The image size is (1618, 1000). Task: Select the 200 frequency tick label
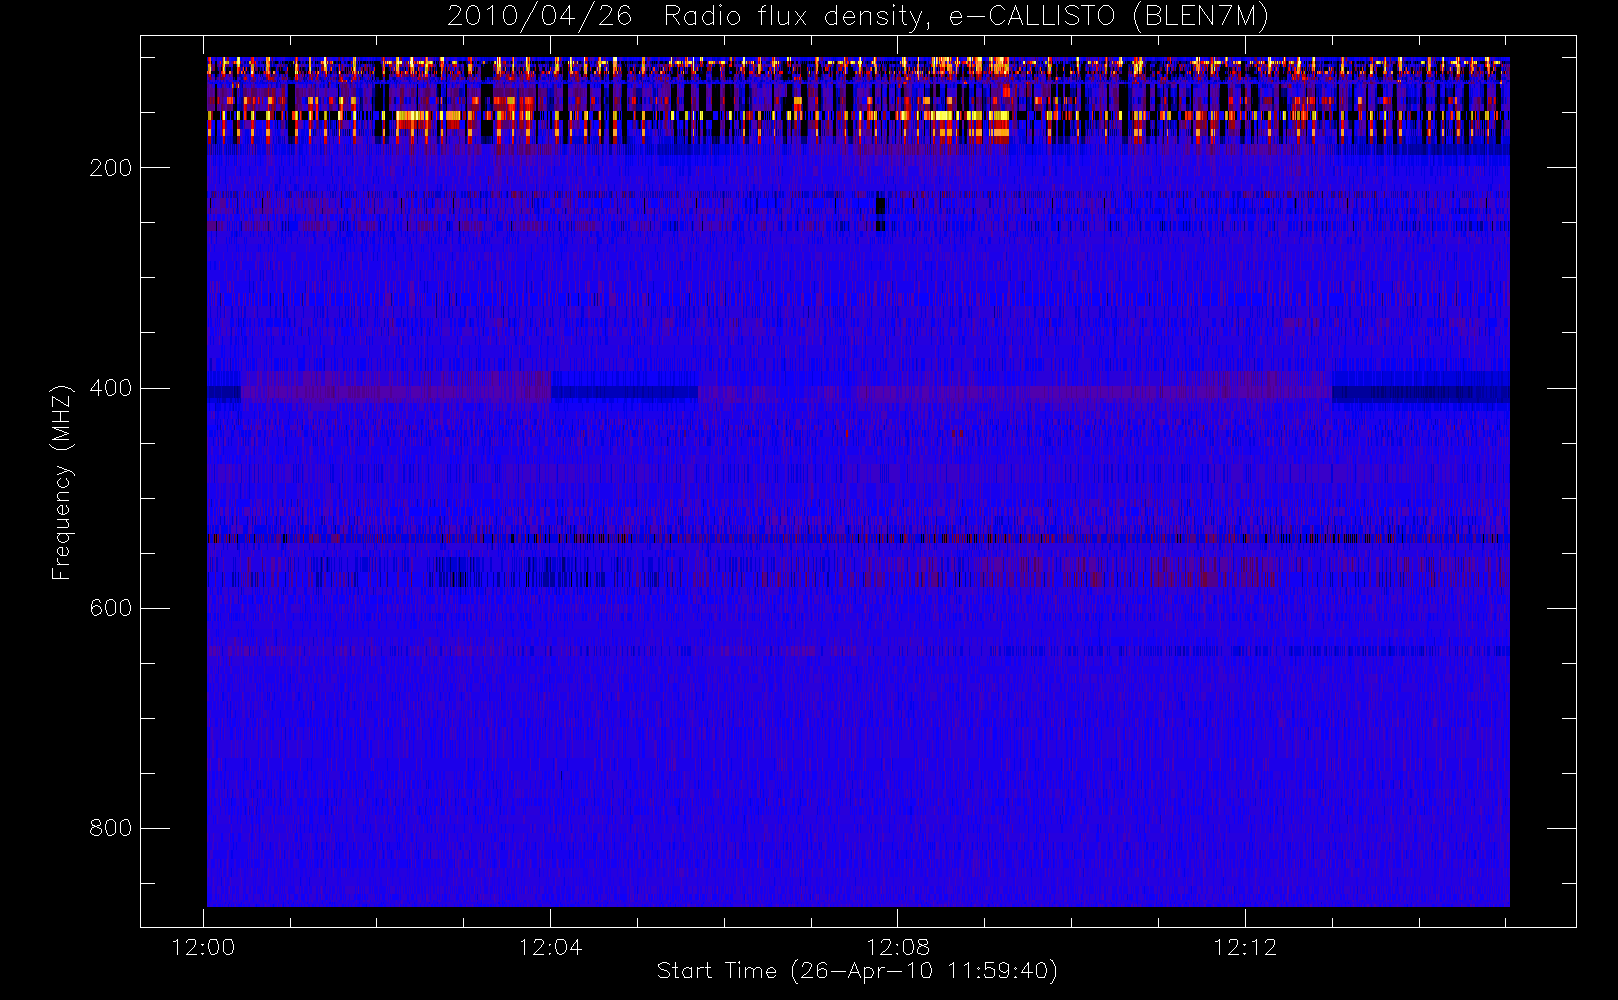(111, 168)
